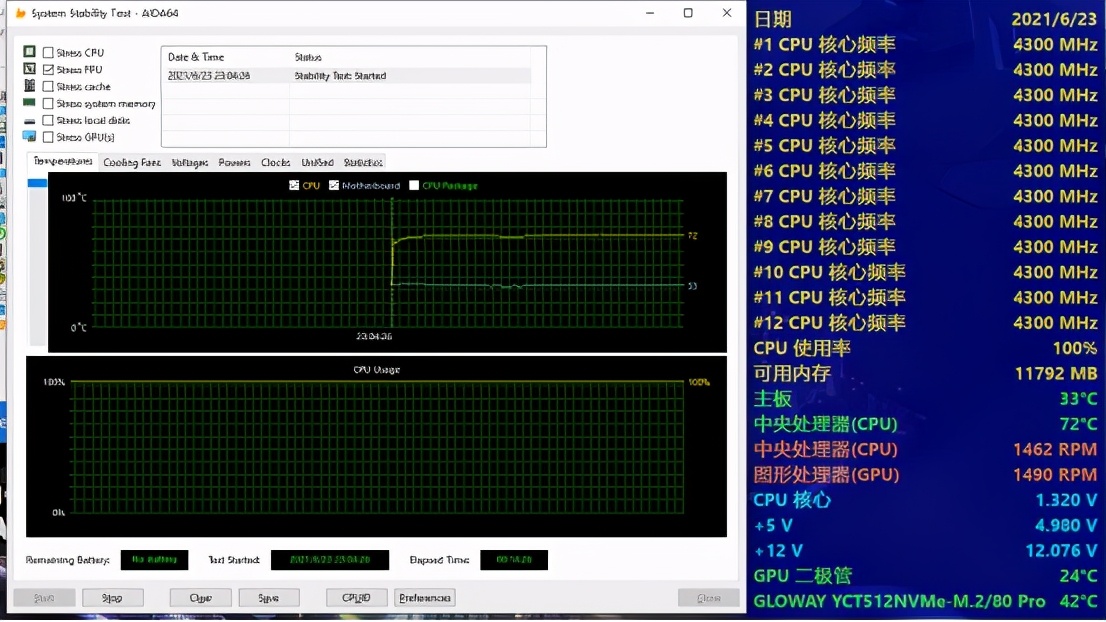Click the 日期 2021/6/23 row in sensor panel
The height and width of the screenshot is (622, 1106).
point(925,19)
